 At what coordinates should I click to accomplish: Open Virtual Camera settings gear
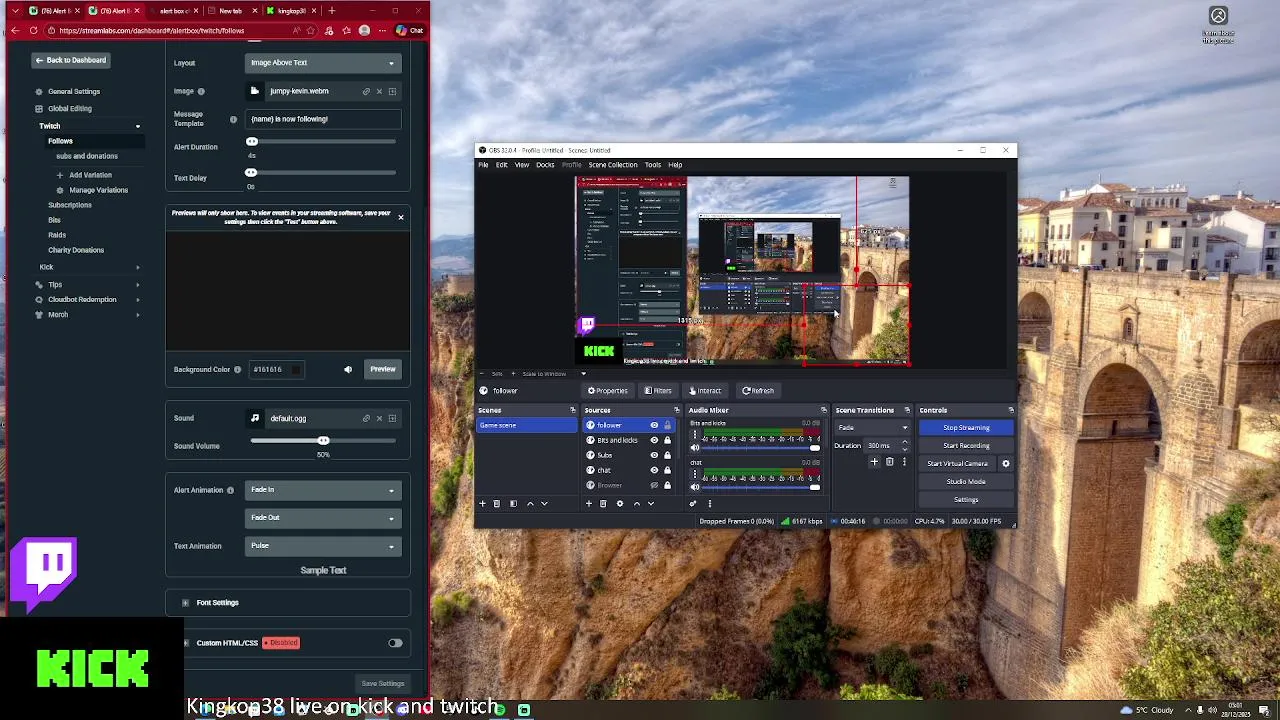pyautogui.click(x=1006, y=464)
